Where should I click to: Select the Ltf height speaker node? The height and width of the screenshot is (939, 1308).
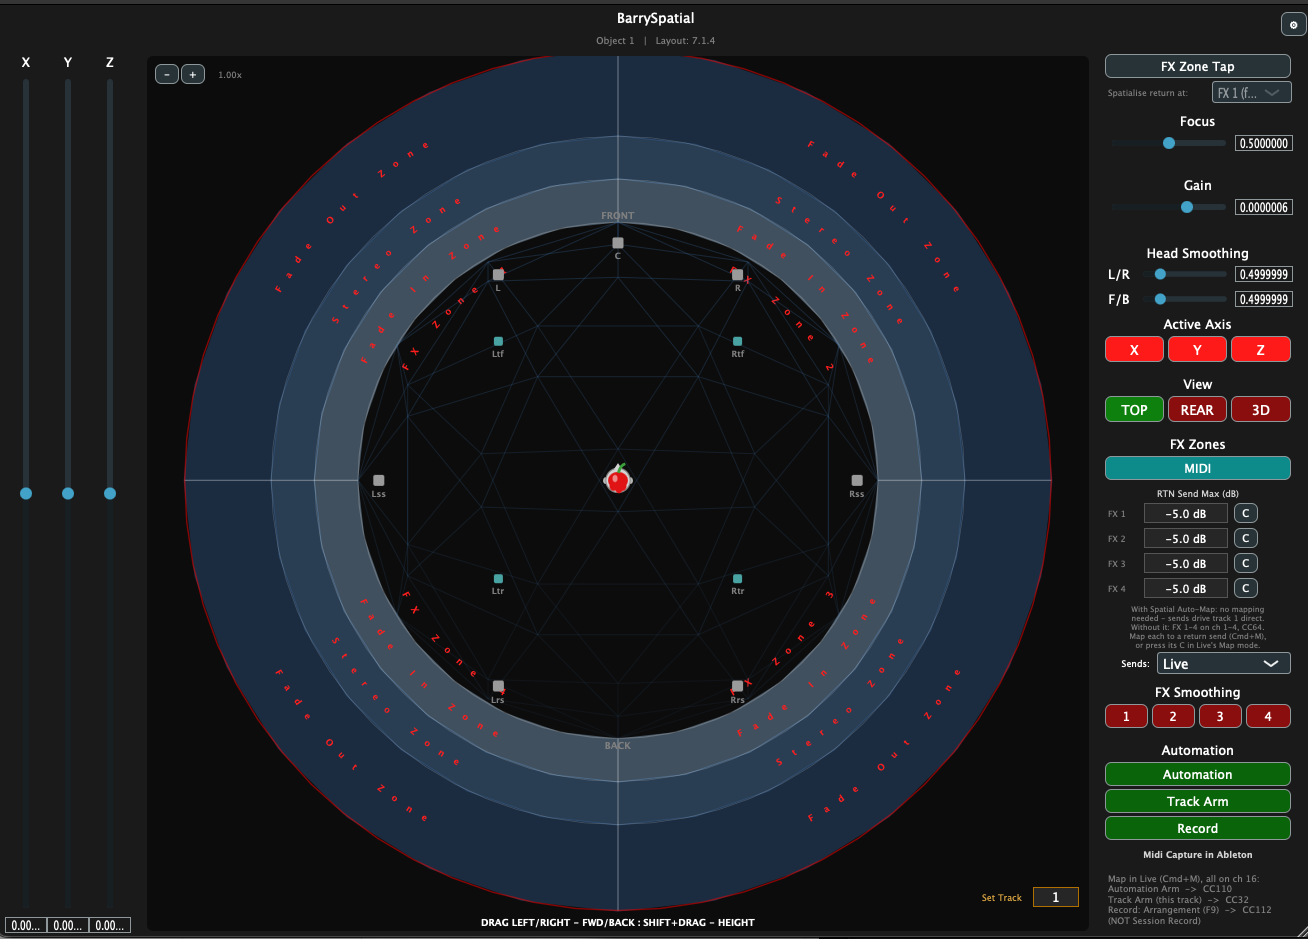498,341
